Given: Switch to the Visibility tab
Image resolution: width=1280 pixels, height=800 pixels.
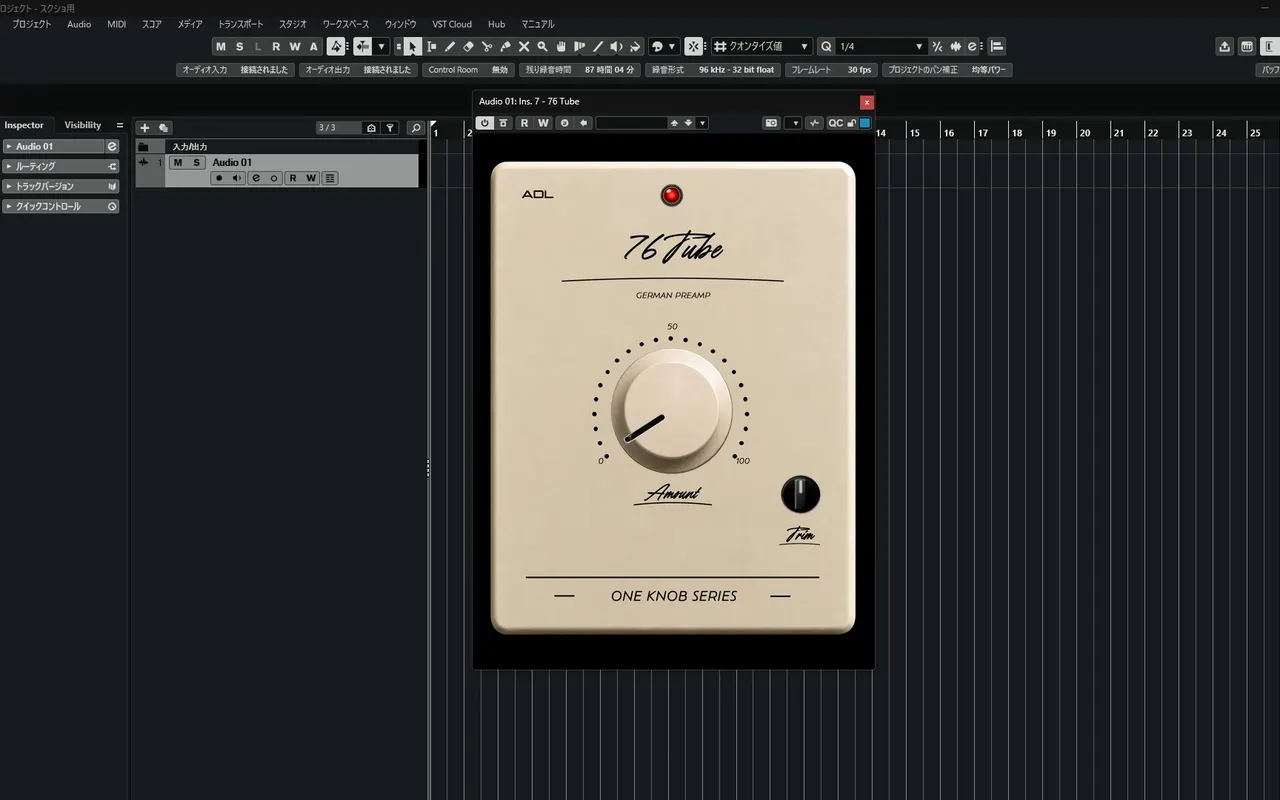Looking at the screenshot, I should pos(83,125).
